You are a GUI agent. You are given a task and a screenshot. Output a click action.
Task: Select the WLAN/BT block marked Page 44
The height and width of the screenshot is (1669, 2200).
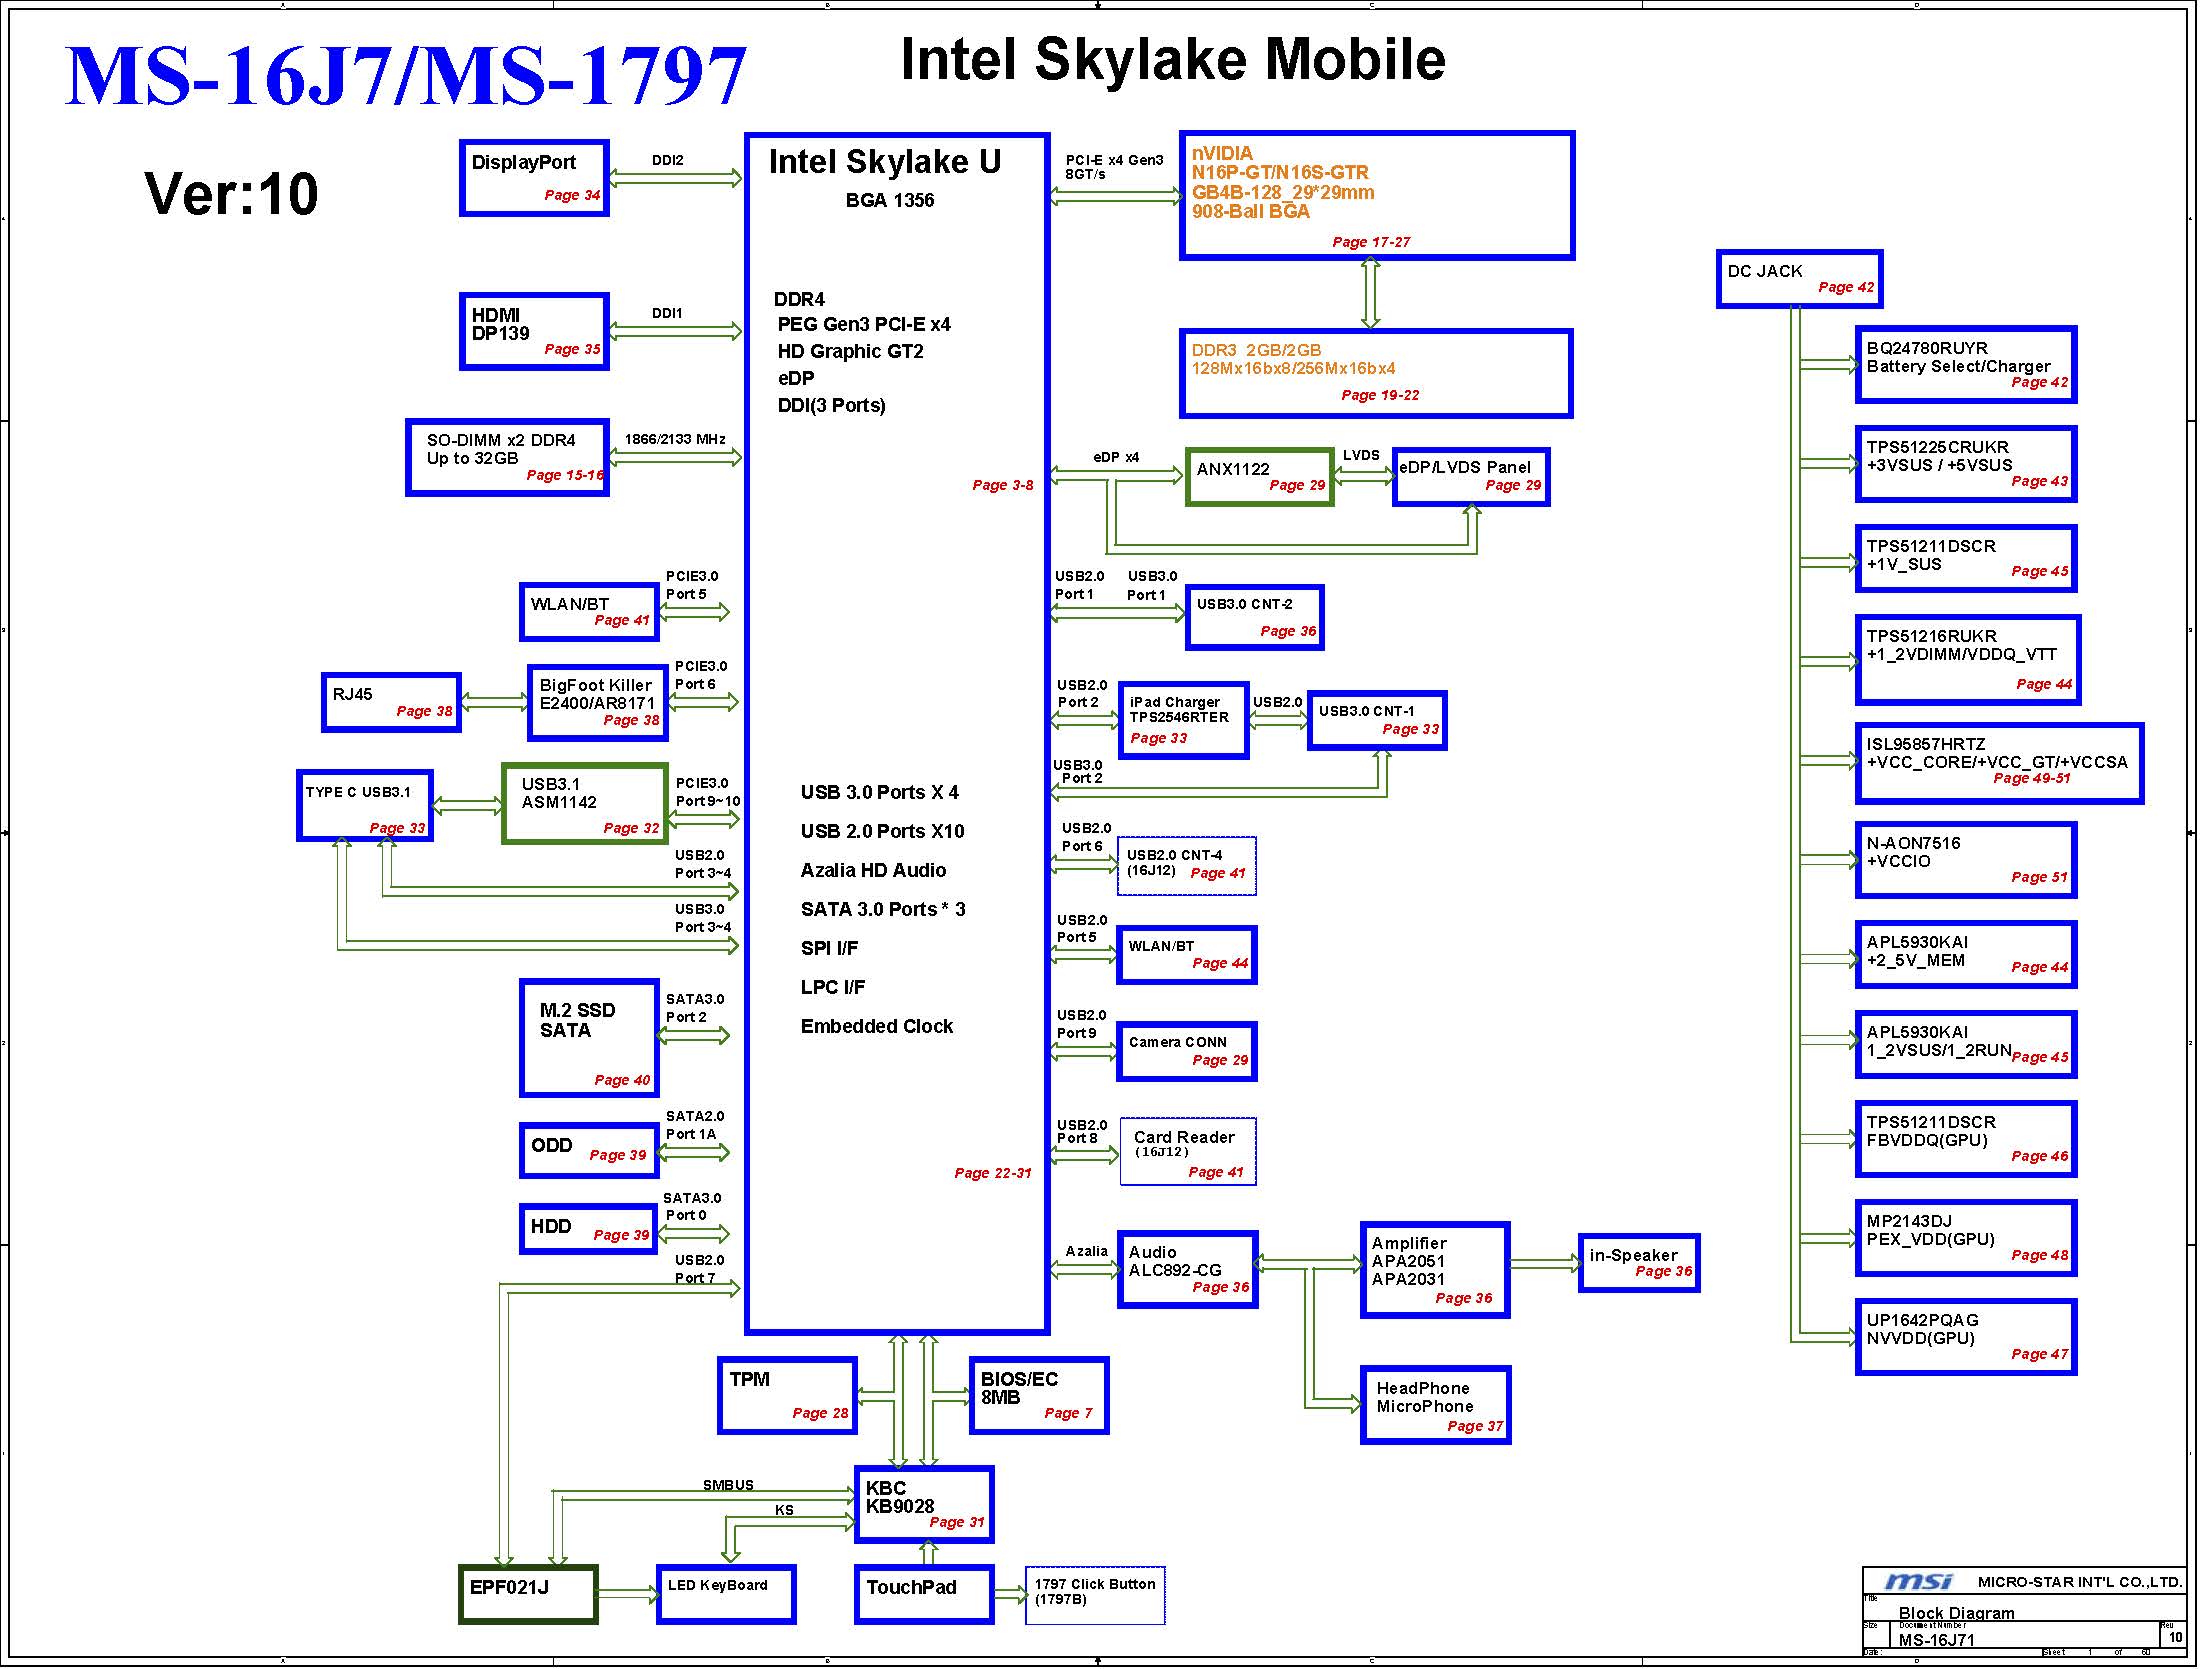(x=1186, y=955)
